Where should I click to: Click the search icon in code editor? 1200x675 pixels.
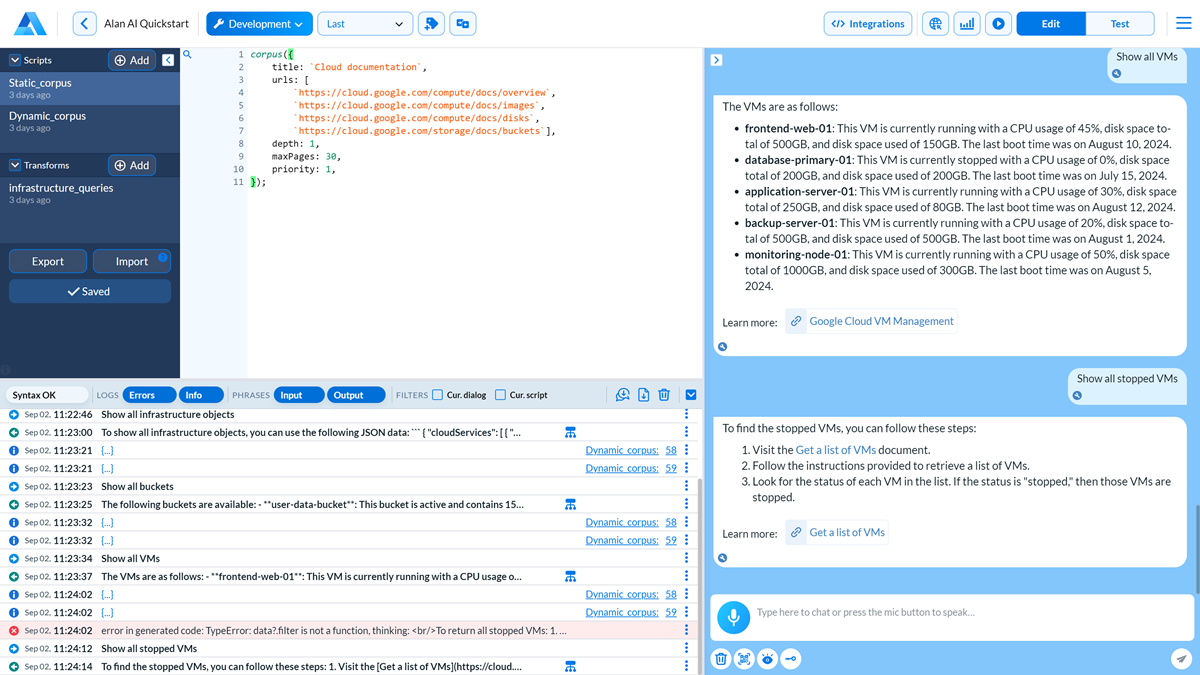(x=187, y=55)
